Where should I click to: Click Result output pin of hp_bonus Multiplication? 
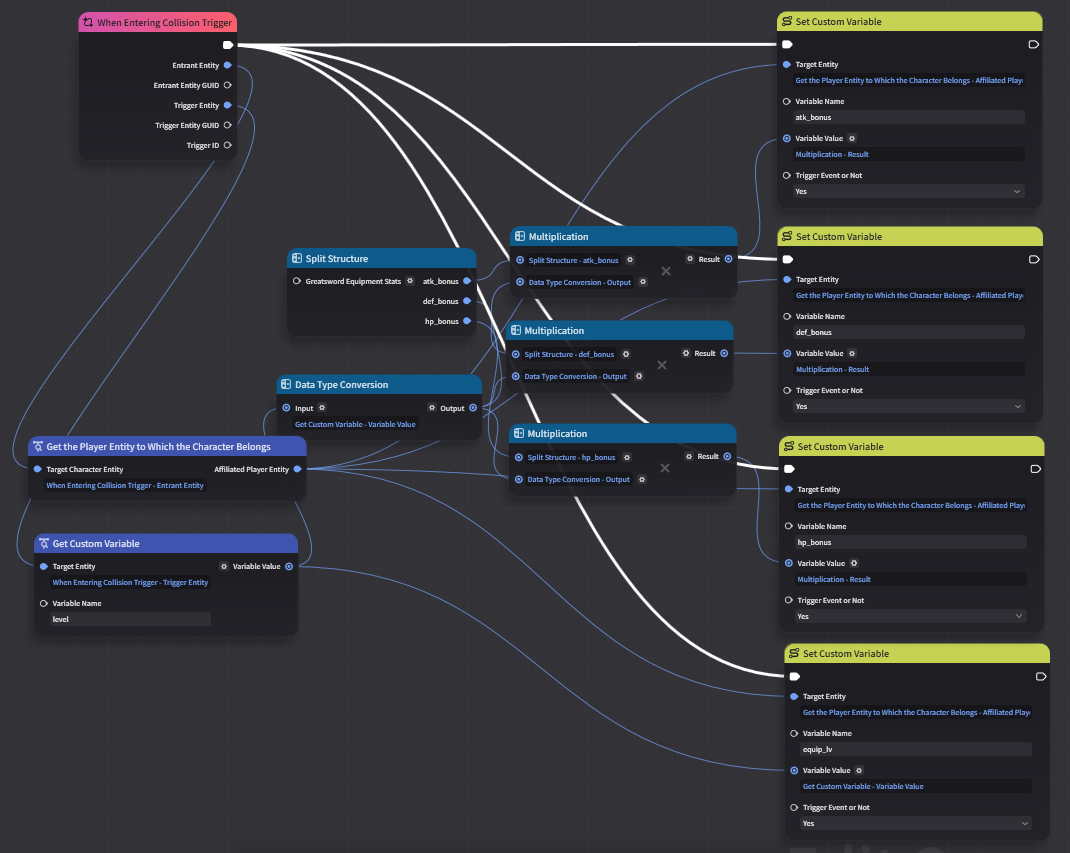727,456
